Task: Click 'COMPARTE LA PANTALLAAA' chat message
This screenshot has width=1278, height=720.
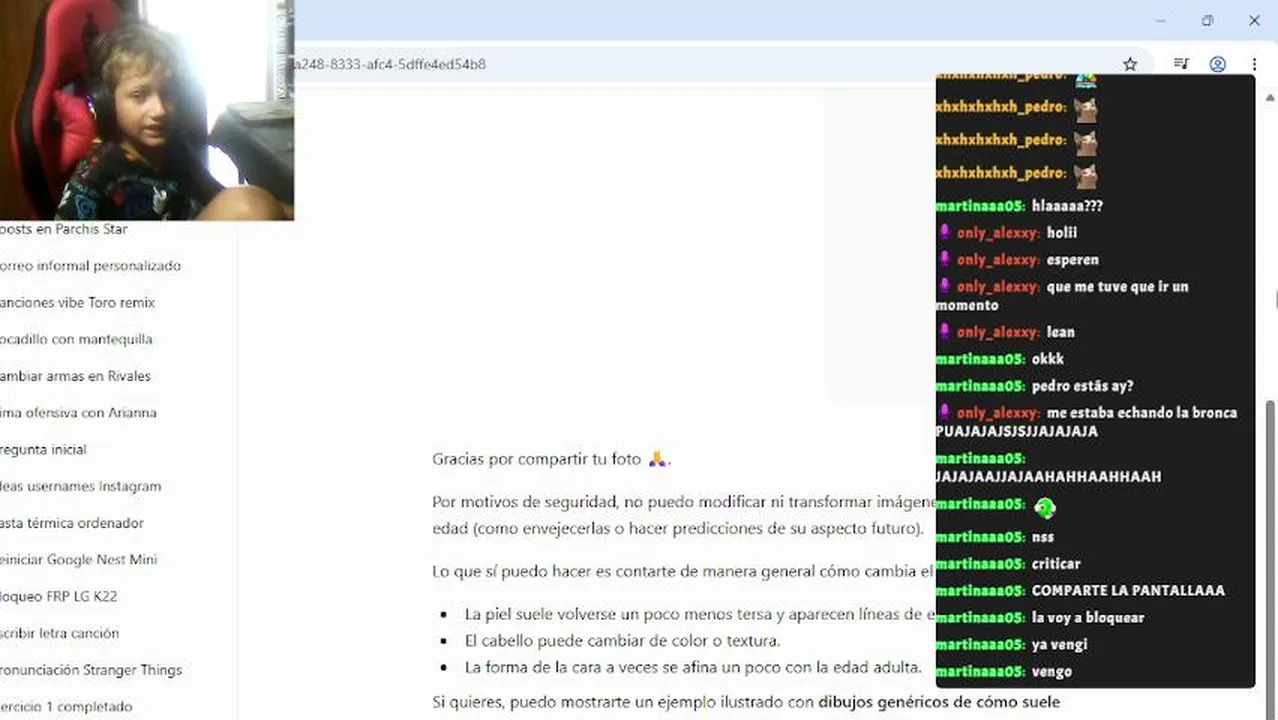Action: [x=1128, y=591]
